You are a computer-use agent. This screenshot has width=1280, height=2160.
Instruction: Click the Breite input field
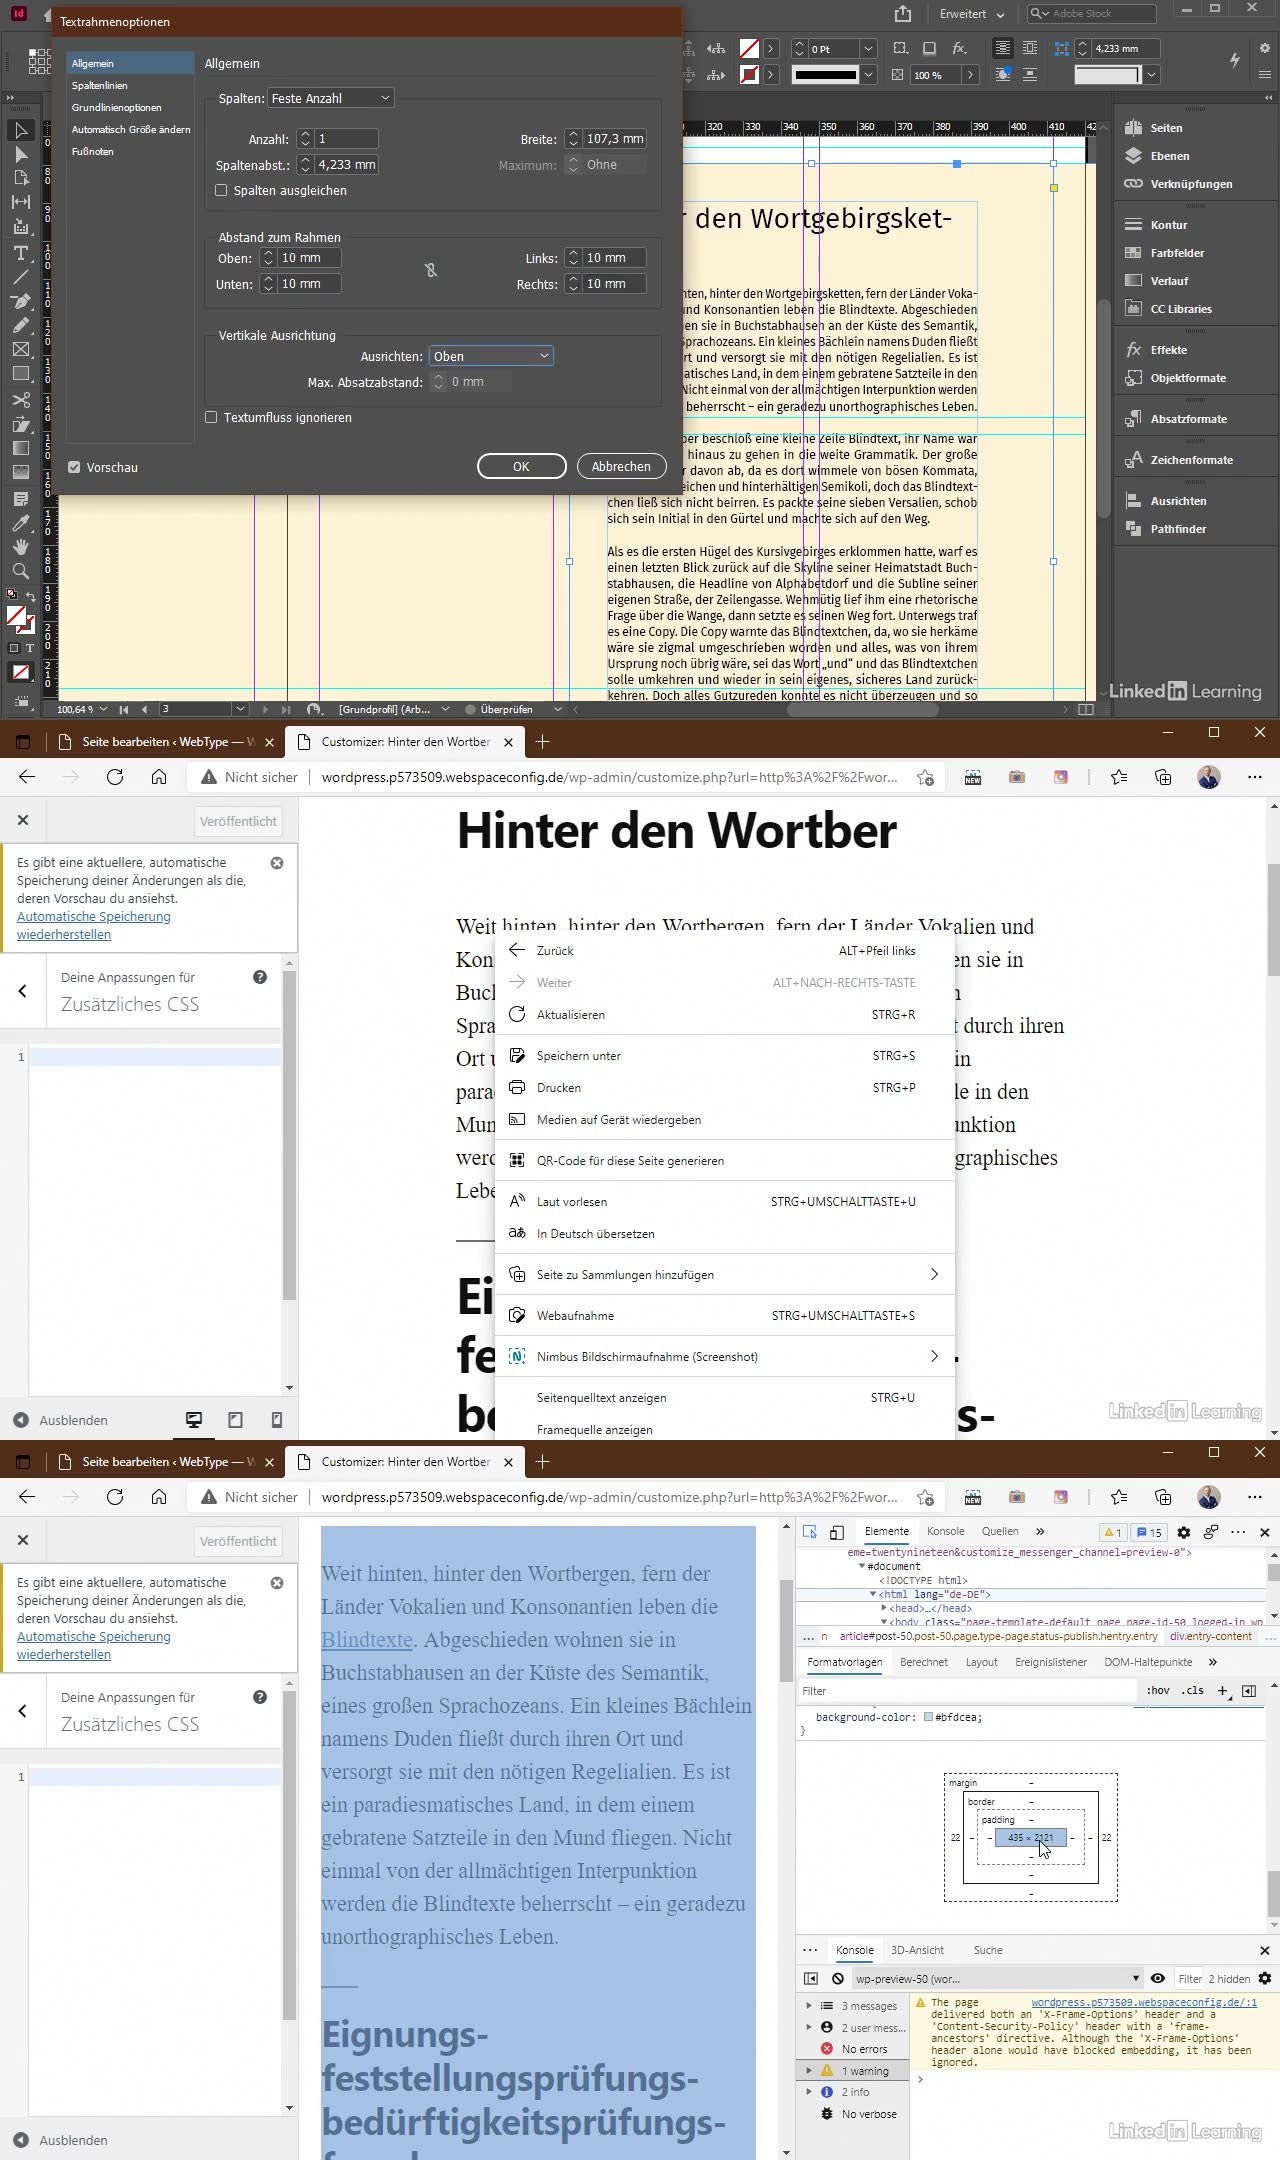614,139
